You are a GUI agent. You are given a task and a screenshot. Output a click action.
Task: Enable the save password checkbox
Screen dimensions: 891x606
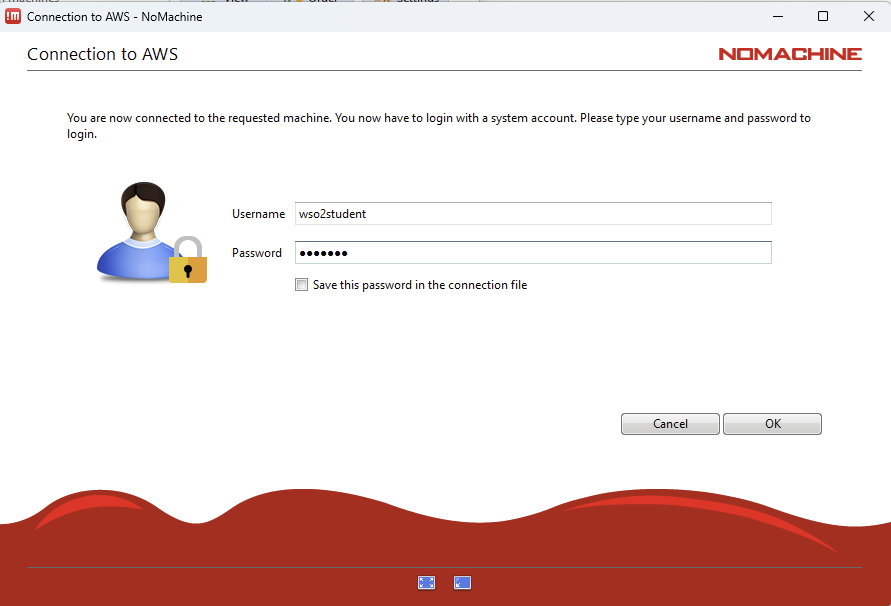point(302,285)
